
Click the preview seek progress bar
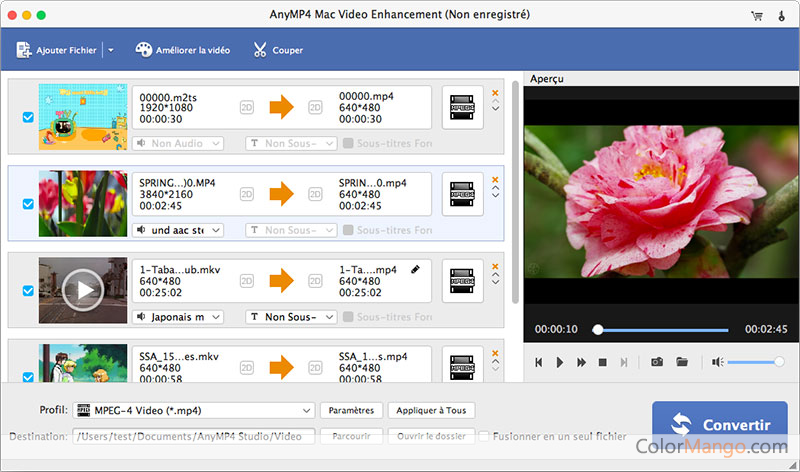coord(661,330)
